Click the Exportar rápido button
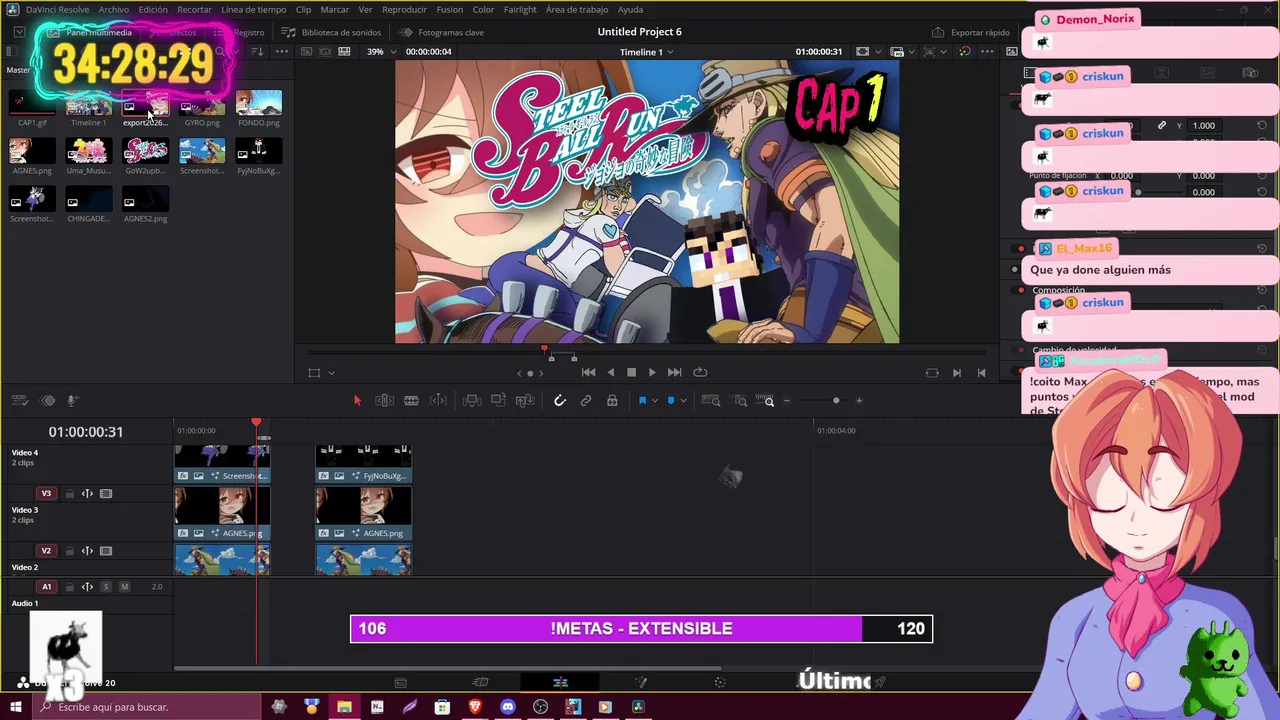This screenshot has width=1280, height=720. 971,32
